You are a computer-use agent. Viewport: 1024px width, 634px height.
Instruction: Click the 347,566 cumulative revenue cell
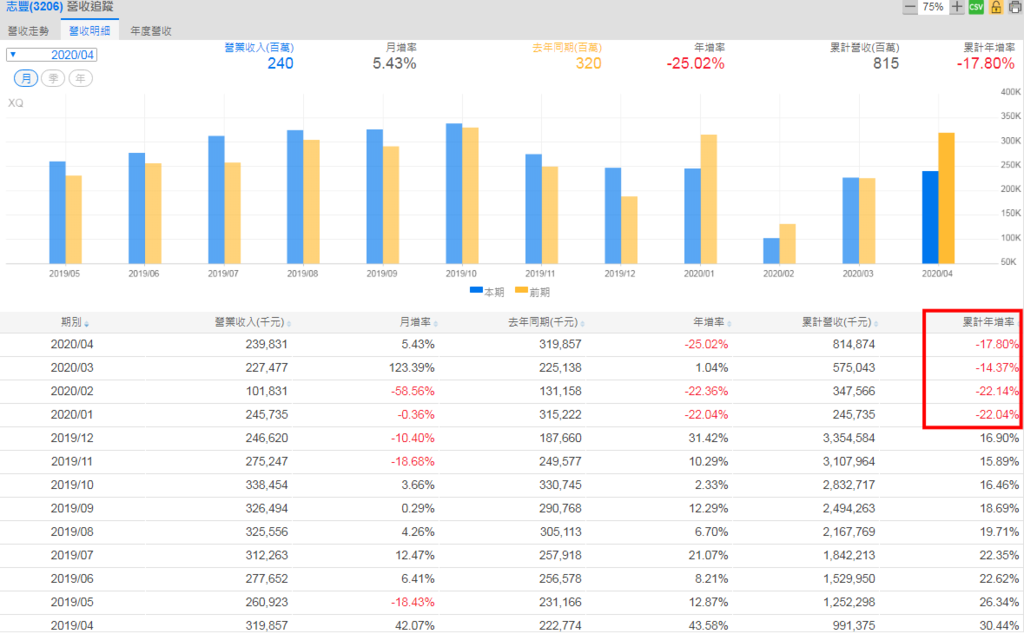click(854, 391)
